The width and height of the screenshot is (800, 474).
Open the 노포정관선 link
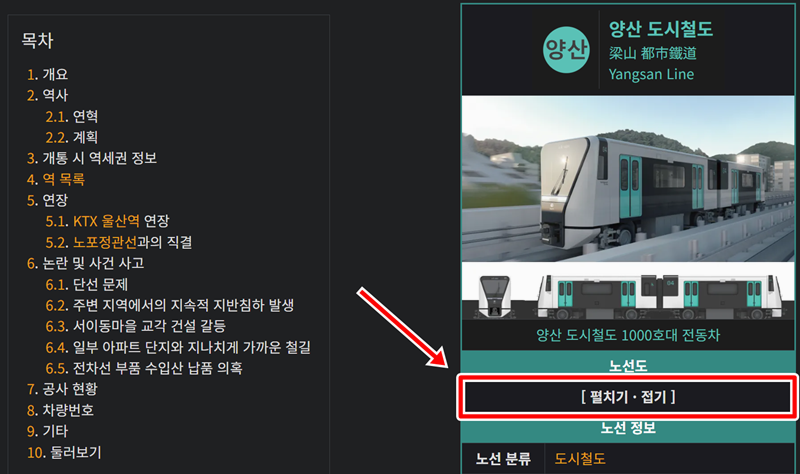pos(105,242)
